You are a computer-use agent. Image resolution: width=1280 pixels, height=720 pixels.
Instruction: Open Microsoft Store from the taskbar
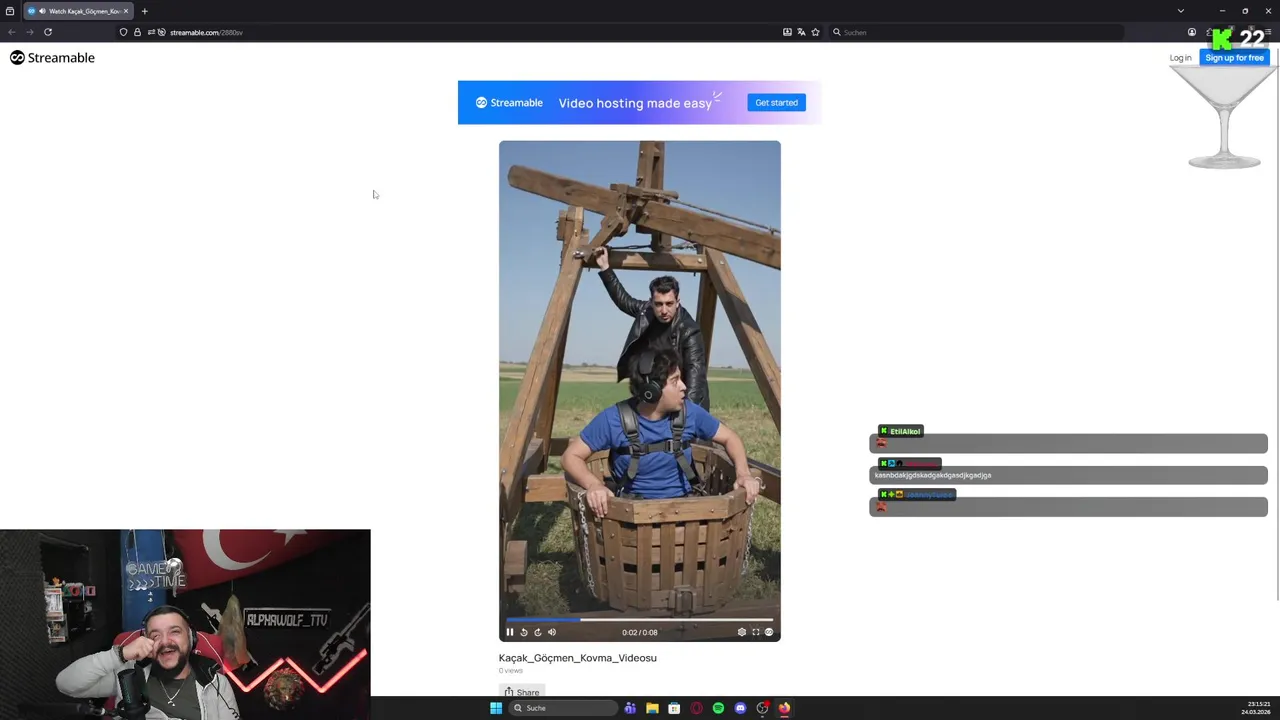point(674,708)
